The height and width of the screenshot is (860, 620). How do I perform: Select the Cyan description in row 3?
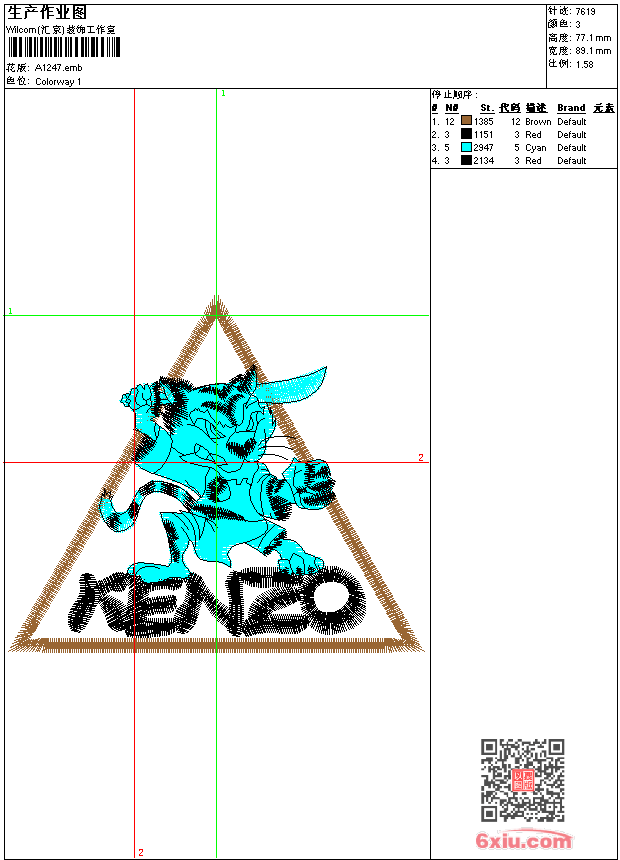[536, 148]
